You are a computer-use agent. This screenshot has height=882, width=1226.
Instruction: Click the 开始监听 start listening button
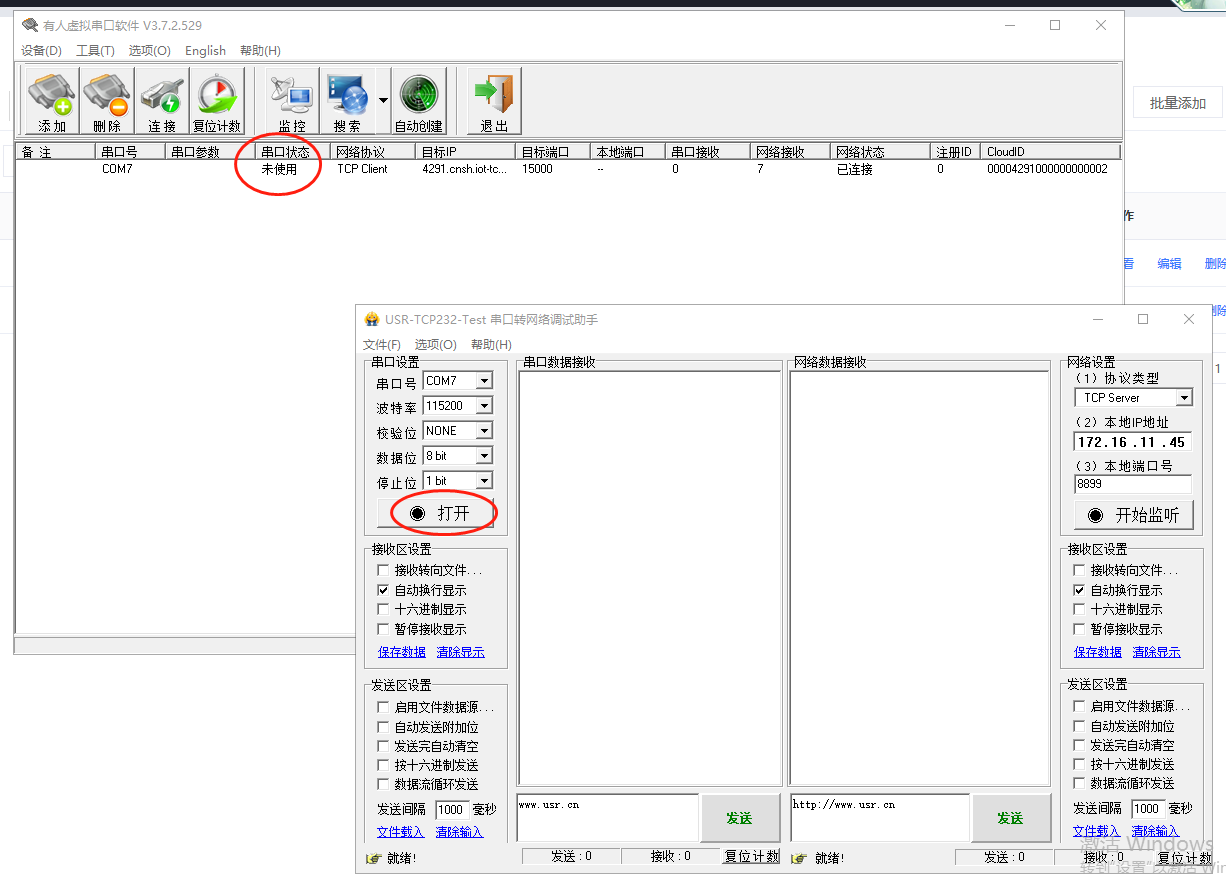point(1132,515)
